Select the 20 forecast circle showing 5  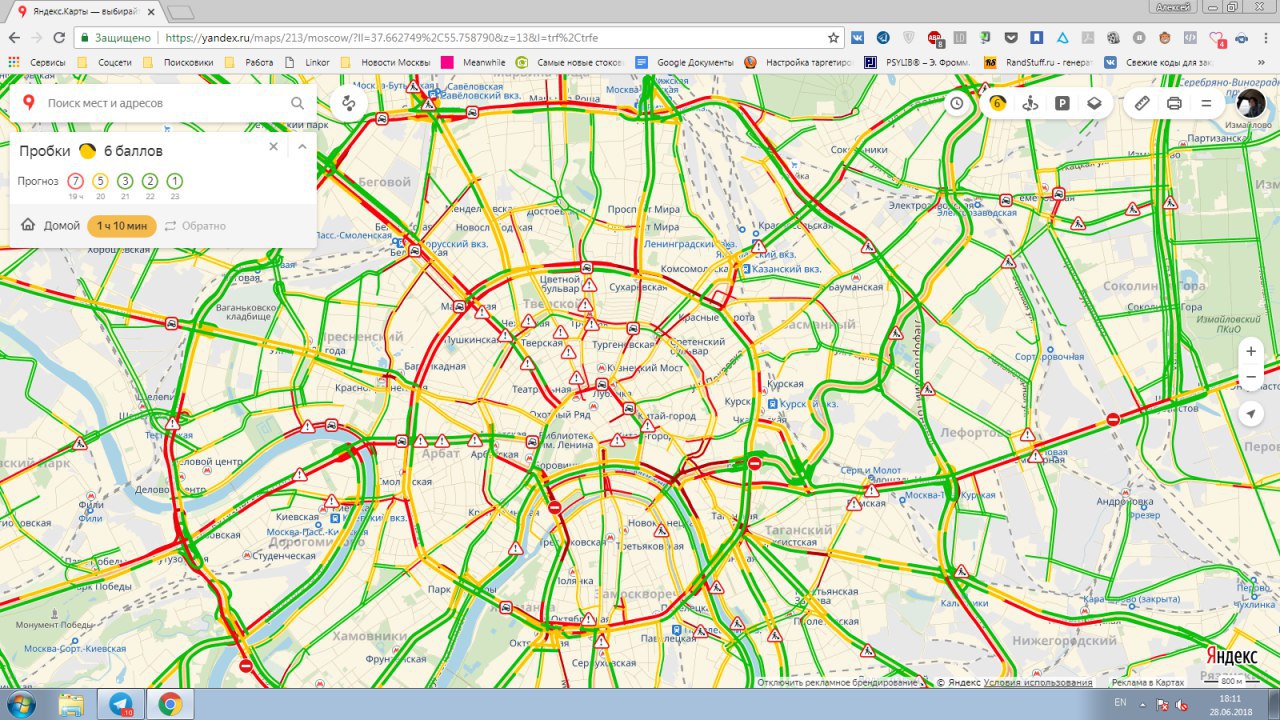click(x=100, y=181)
